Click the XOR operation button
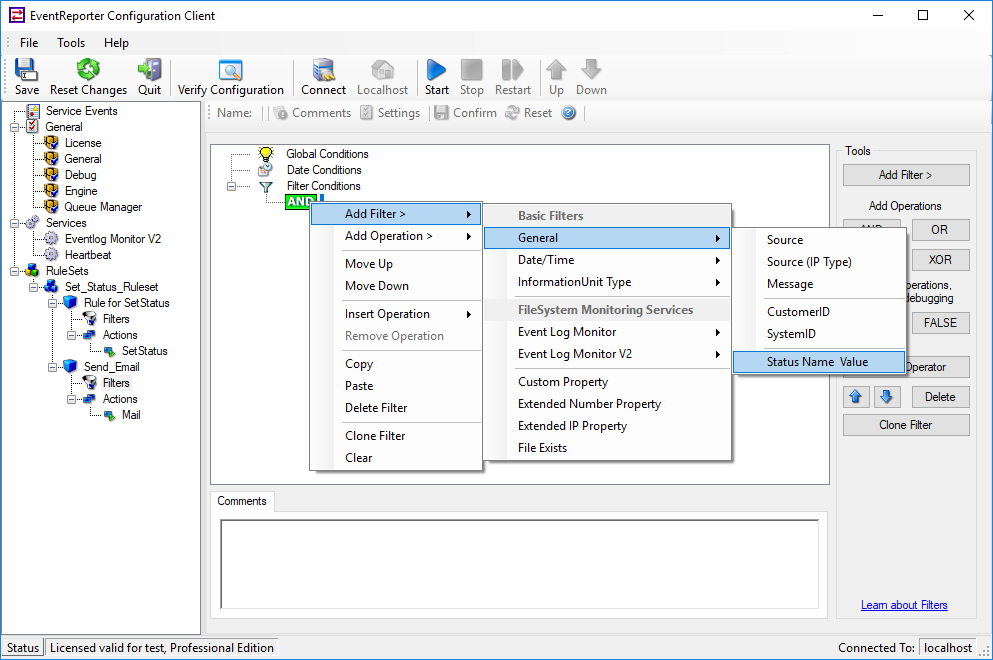Viewport: 993px width, 660px height. pyautogui.click(x=940, y=260)
